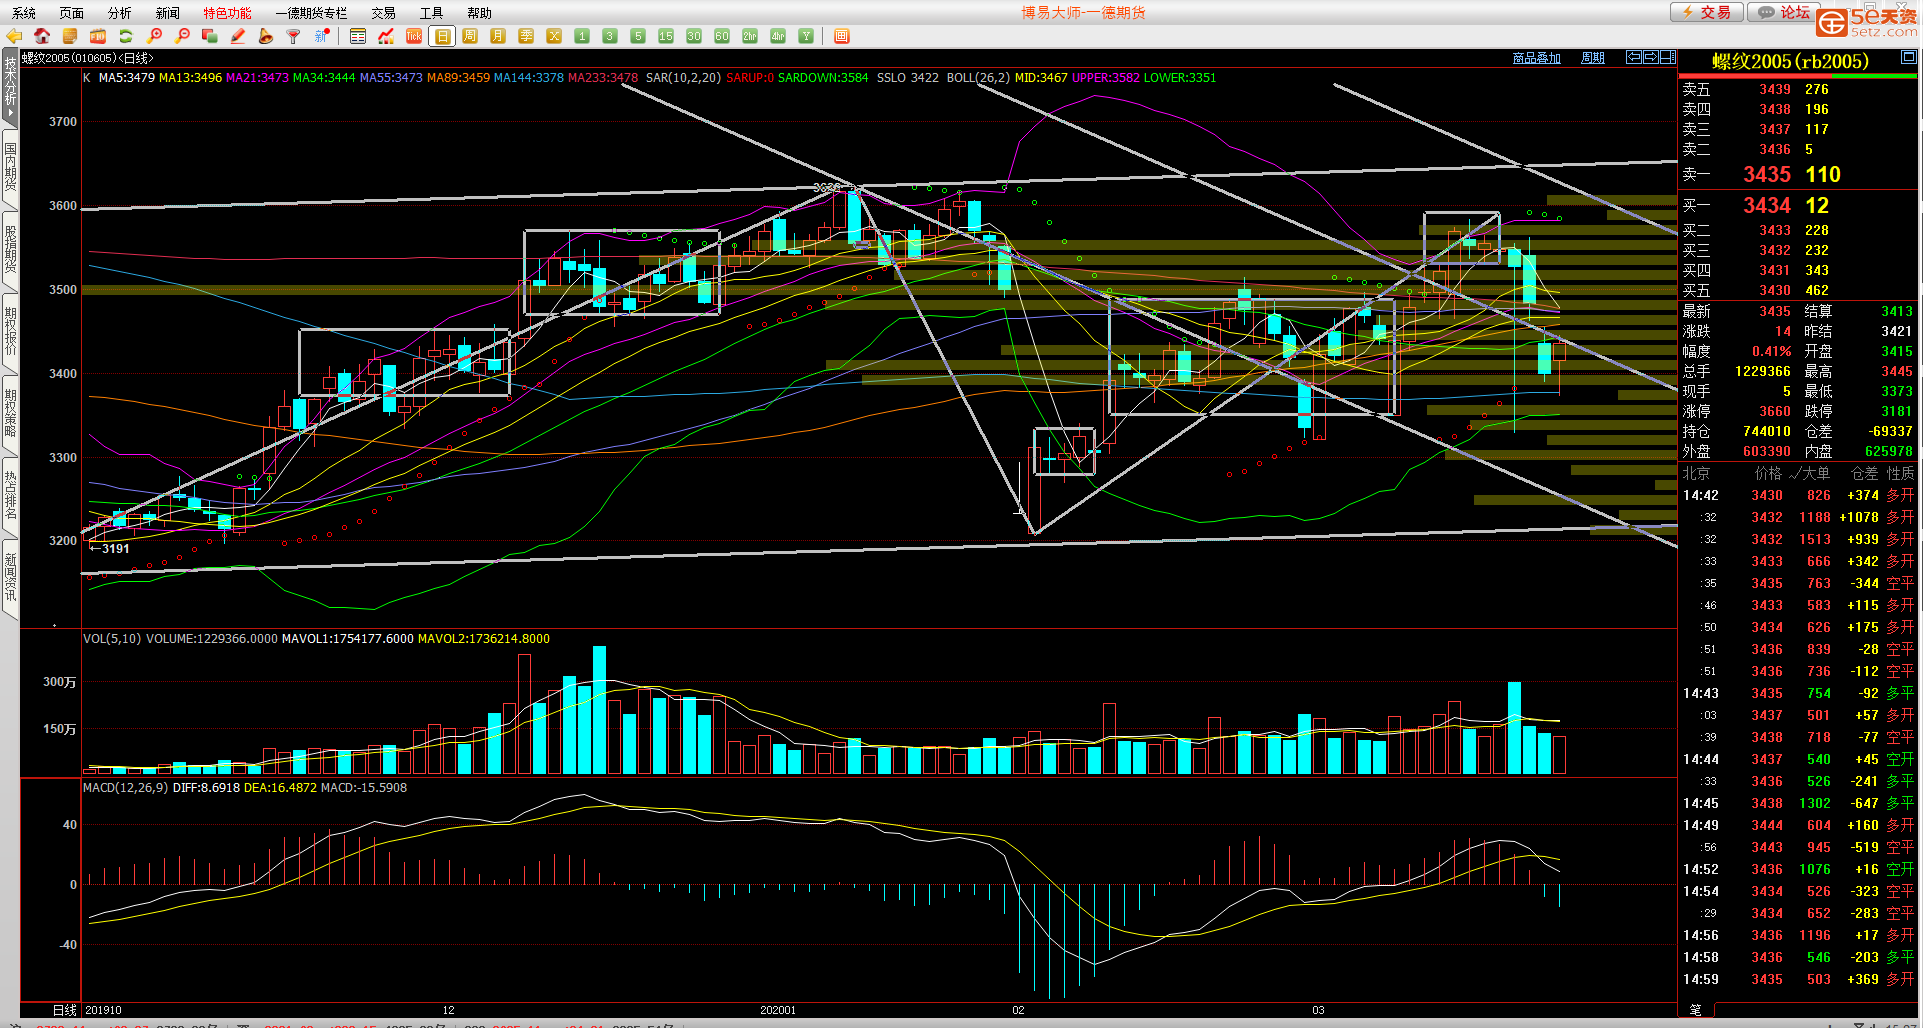The image size is (1923, 1028).
Task: Click the 交易 trade button
Action: point(1707,12)
